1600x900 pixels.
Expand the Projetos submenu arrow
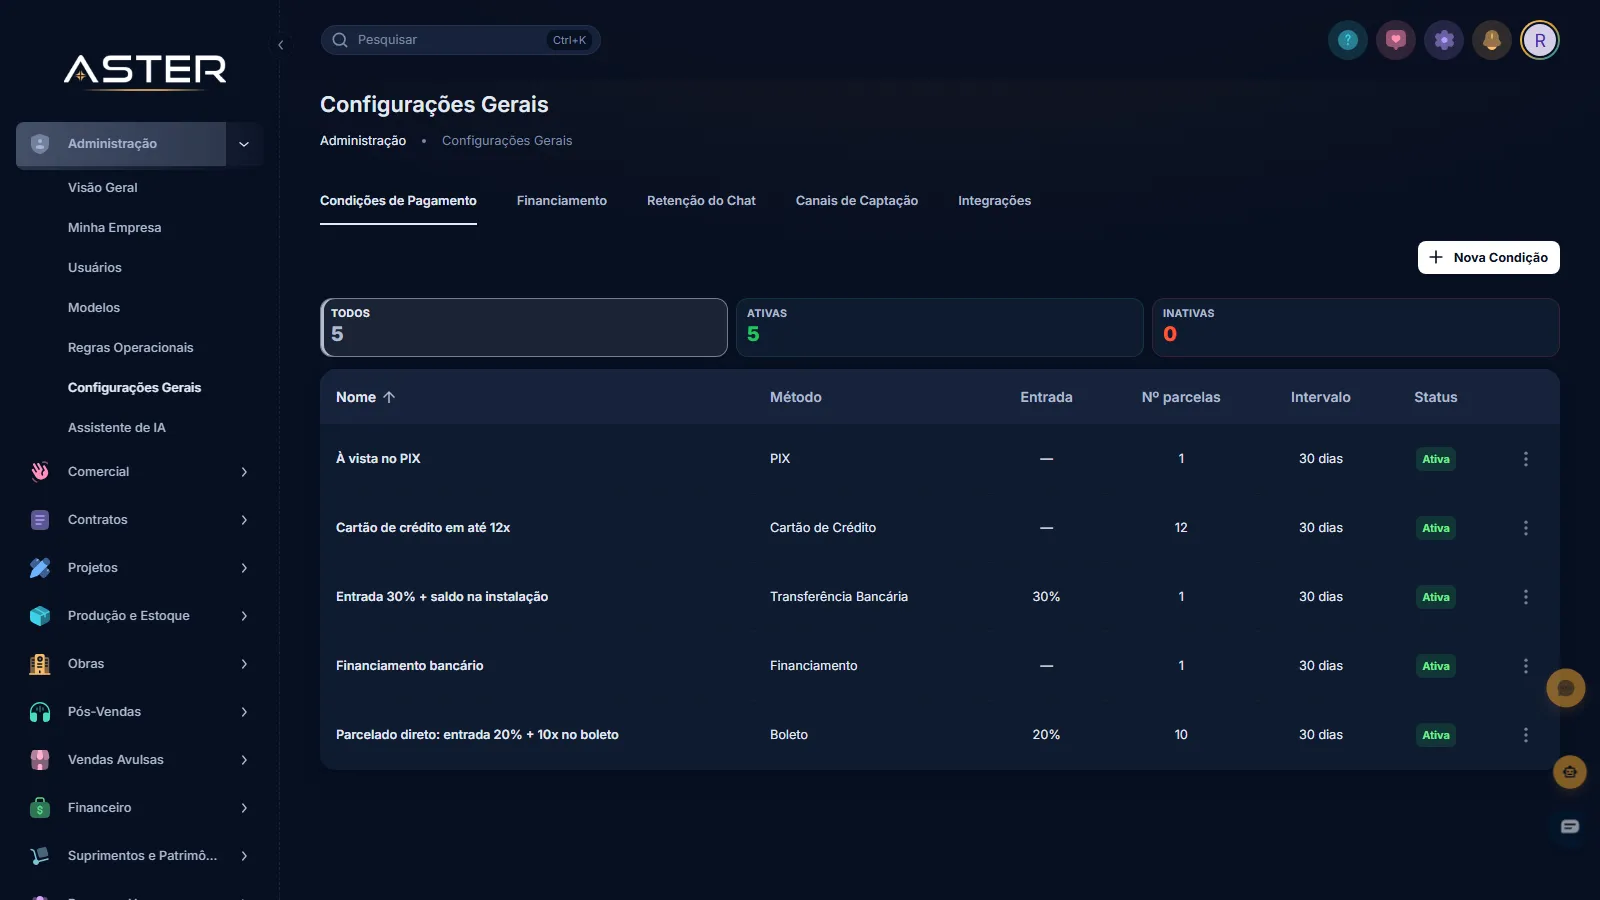coord(244,568)
